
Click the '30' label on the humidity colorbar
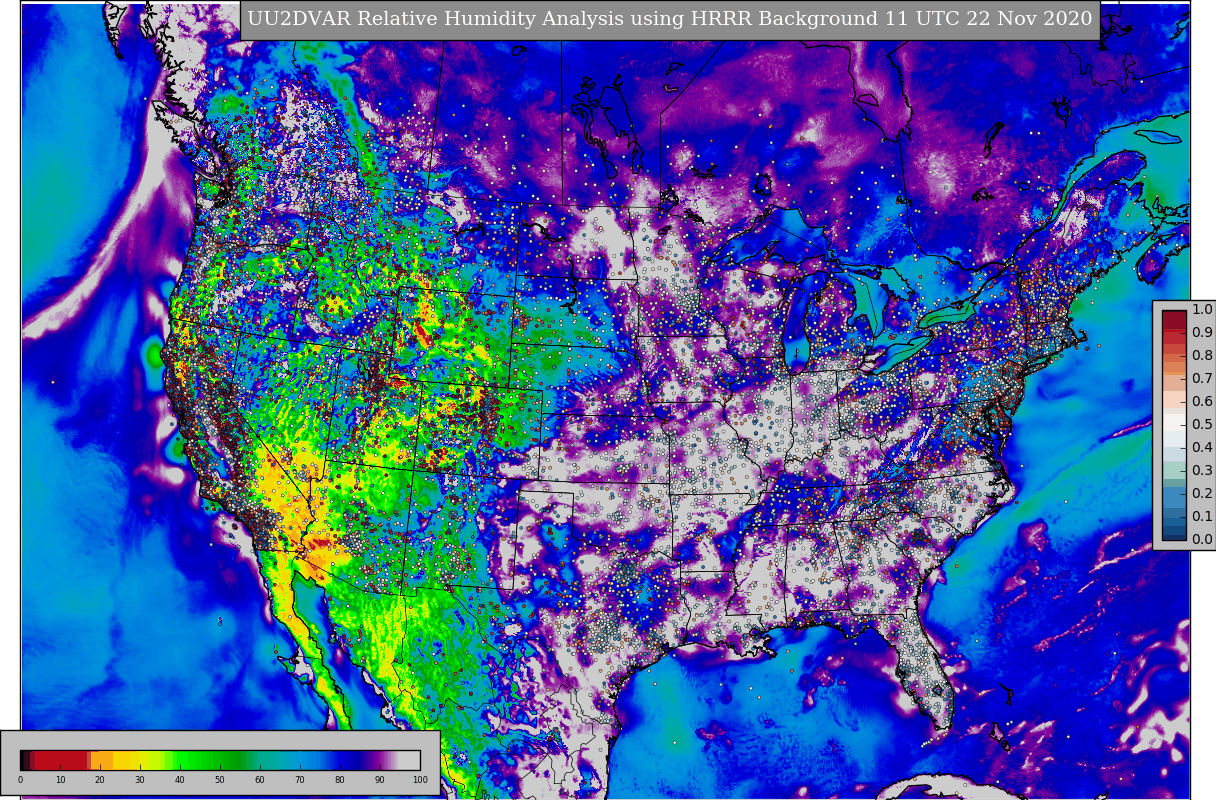click(x=140, y=780)
